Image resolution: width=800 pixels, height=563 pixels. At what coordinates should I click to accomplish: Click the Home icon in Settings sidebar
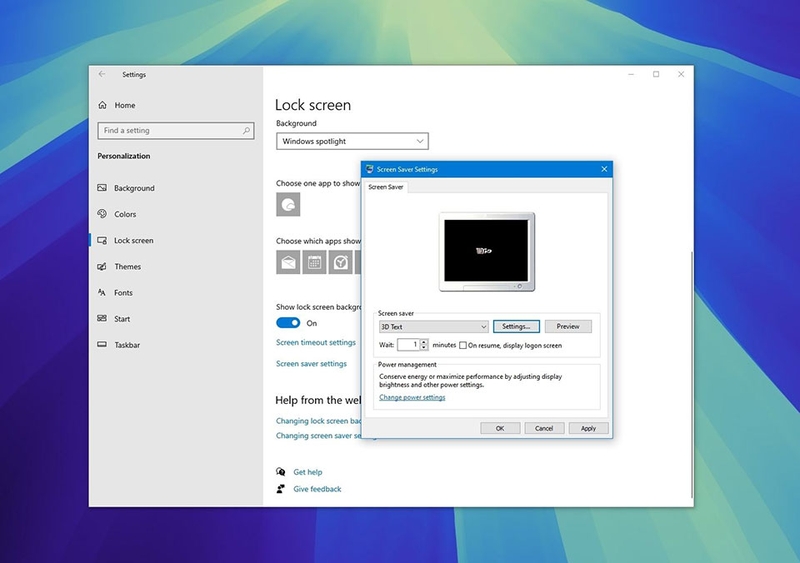[x=103, y=105]
